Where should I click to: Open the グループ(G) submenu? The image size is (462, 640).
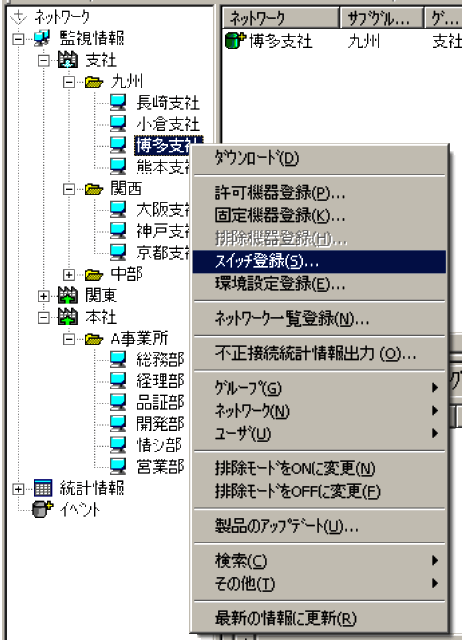tap(319, 388)
